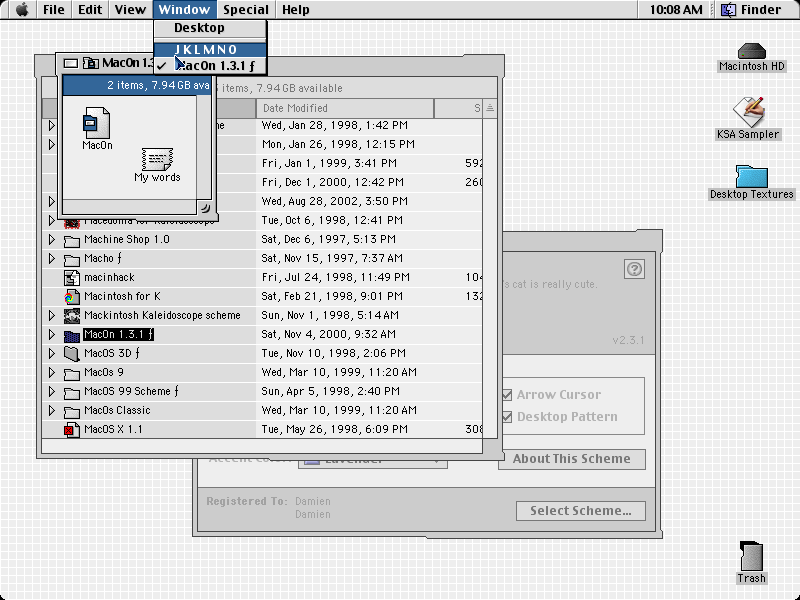Click the About This Scheme button

(x=571, y=459)
